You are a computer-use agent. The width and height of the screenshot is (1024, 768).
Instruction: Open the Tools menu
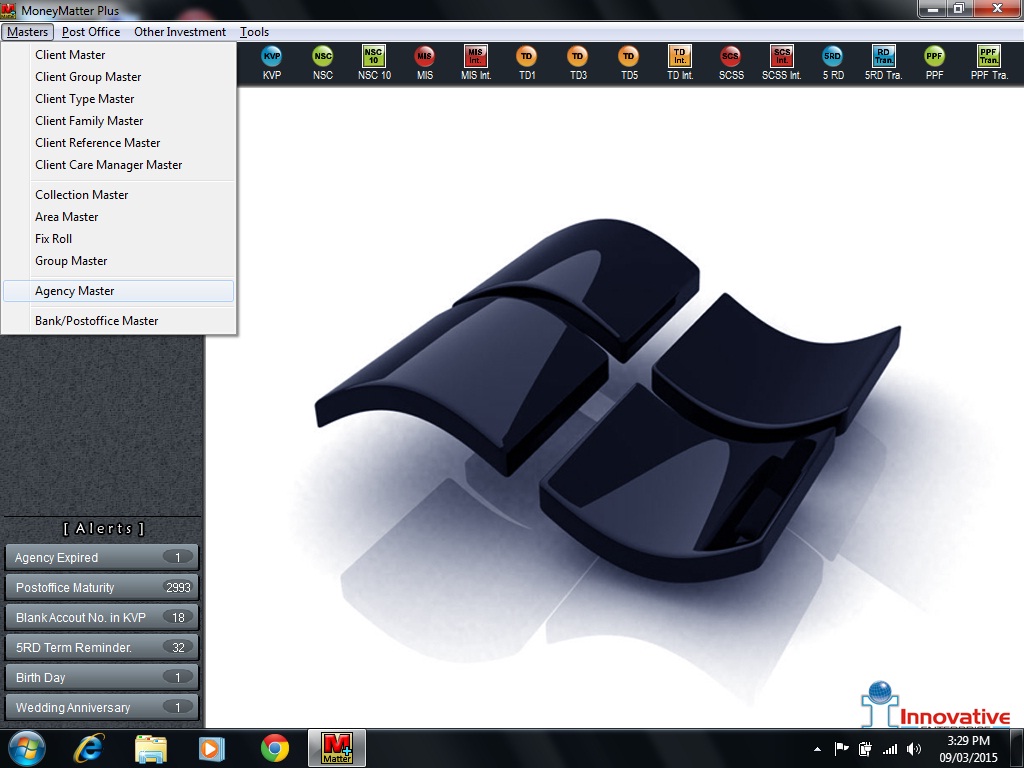tap(254, 32)
